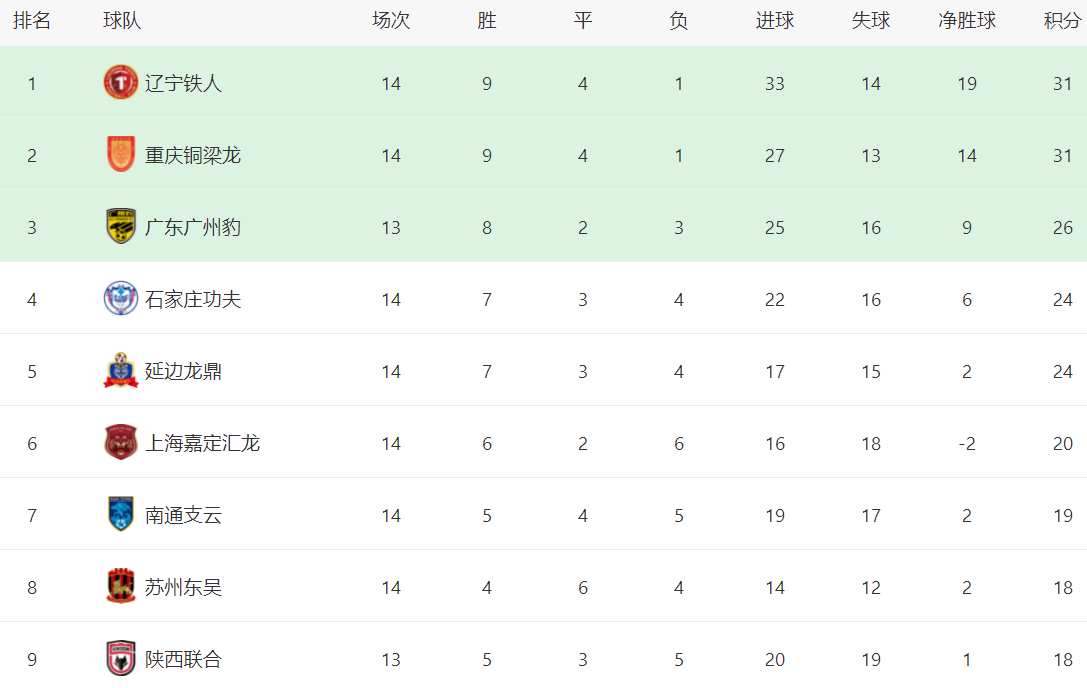Click the 广东广州豹 team badge
This screenshot has width=1087, height=688.
(x=121, y=227)
